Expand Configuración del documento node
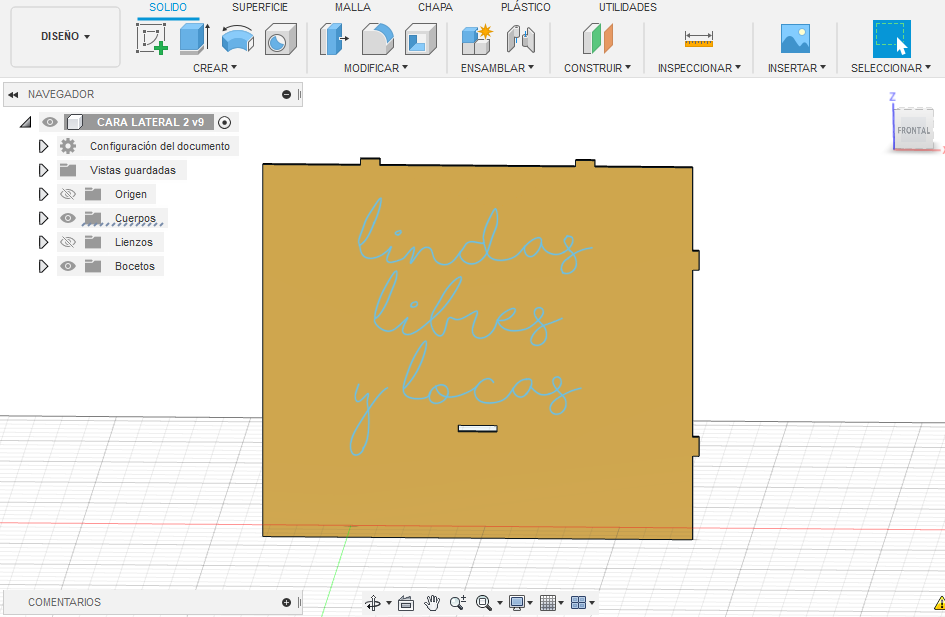This screenshot has height=617, width=945. coord(43,146)
